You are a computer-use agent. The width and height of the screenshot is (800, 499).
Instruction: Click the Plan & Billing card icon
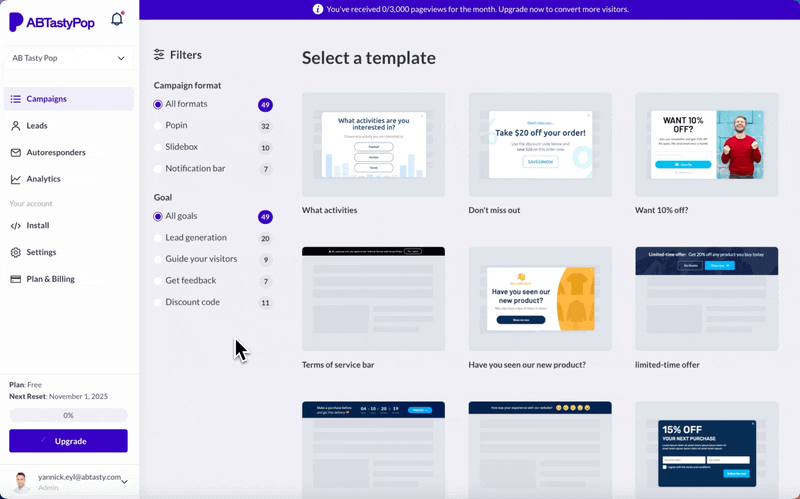16,279
